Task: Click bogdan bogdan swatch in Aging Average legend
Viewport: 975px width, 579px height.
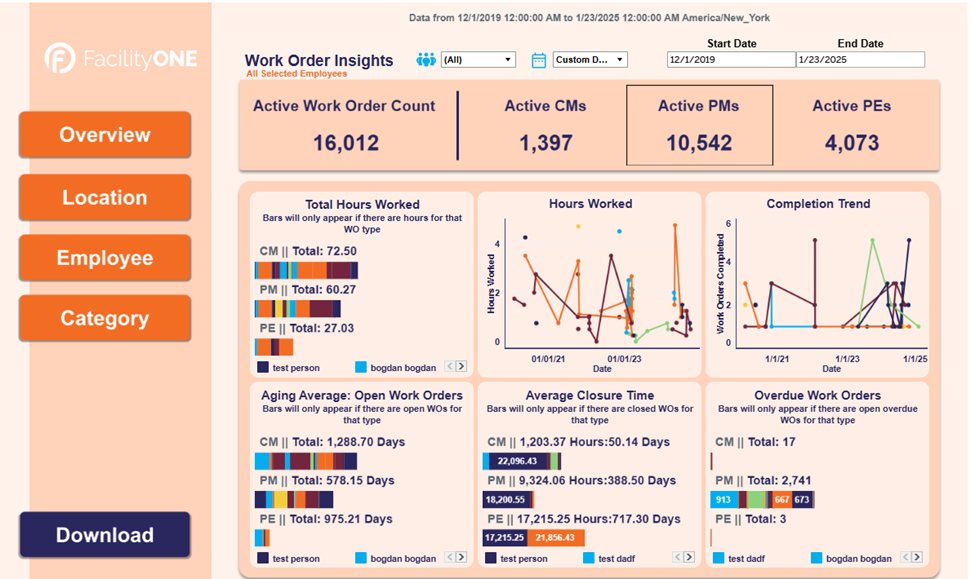Action: pyautogui.click(x=361, y=558)
